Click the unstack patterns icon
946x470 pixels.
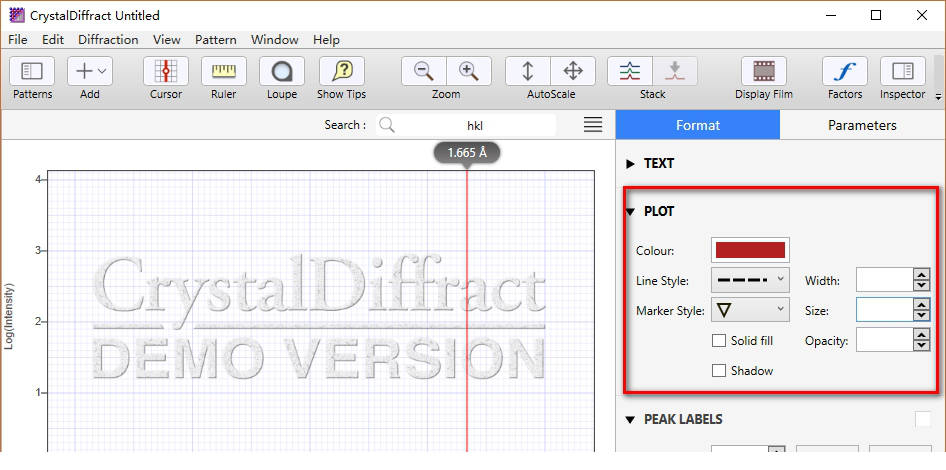pos(675,71)
